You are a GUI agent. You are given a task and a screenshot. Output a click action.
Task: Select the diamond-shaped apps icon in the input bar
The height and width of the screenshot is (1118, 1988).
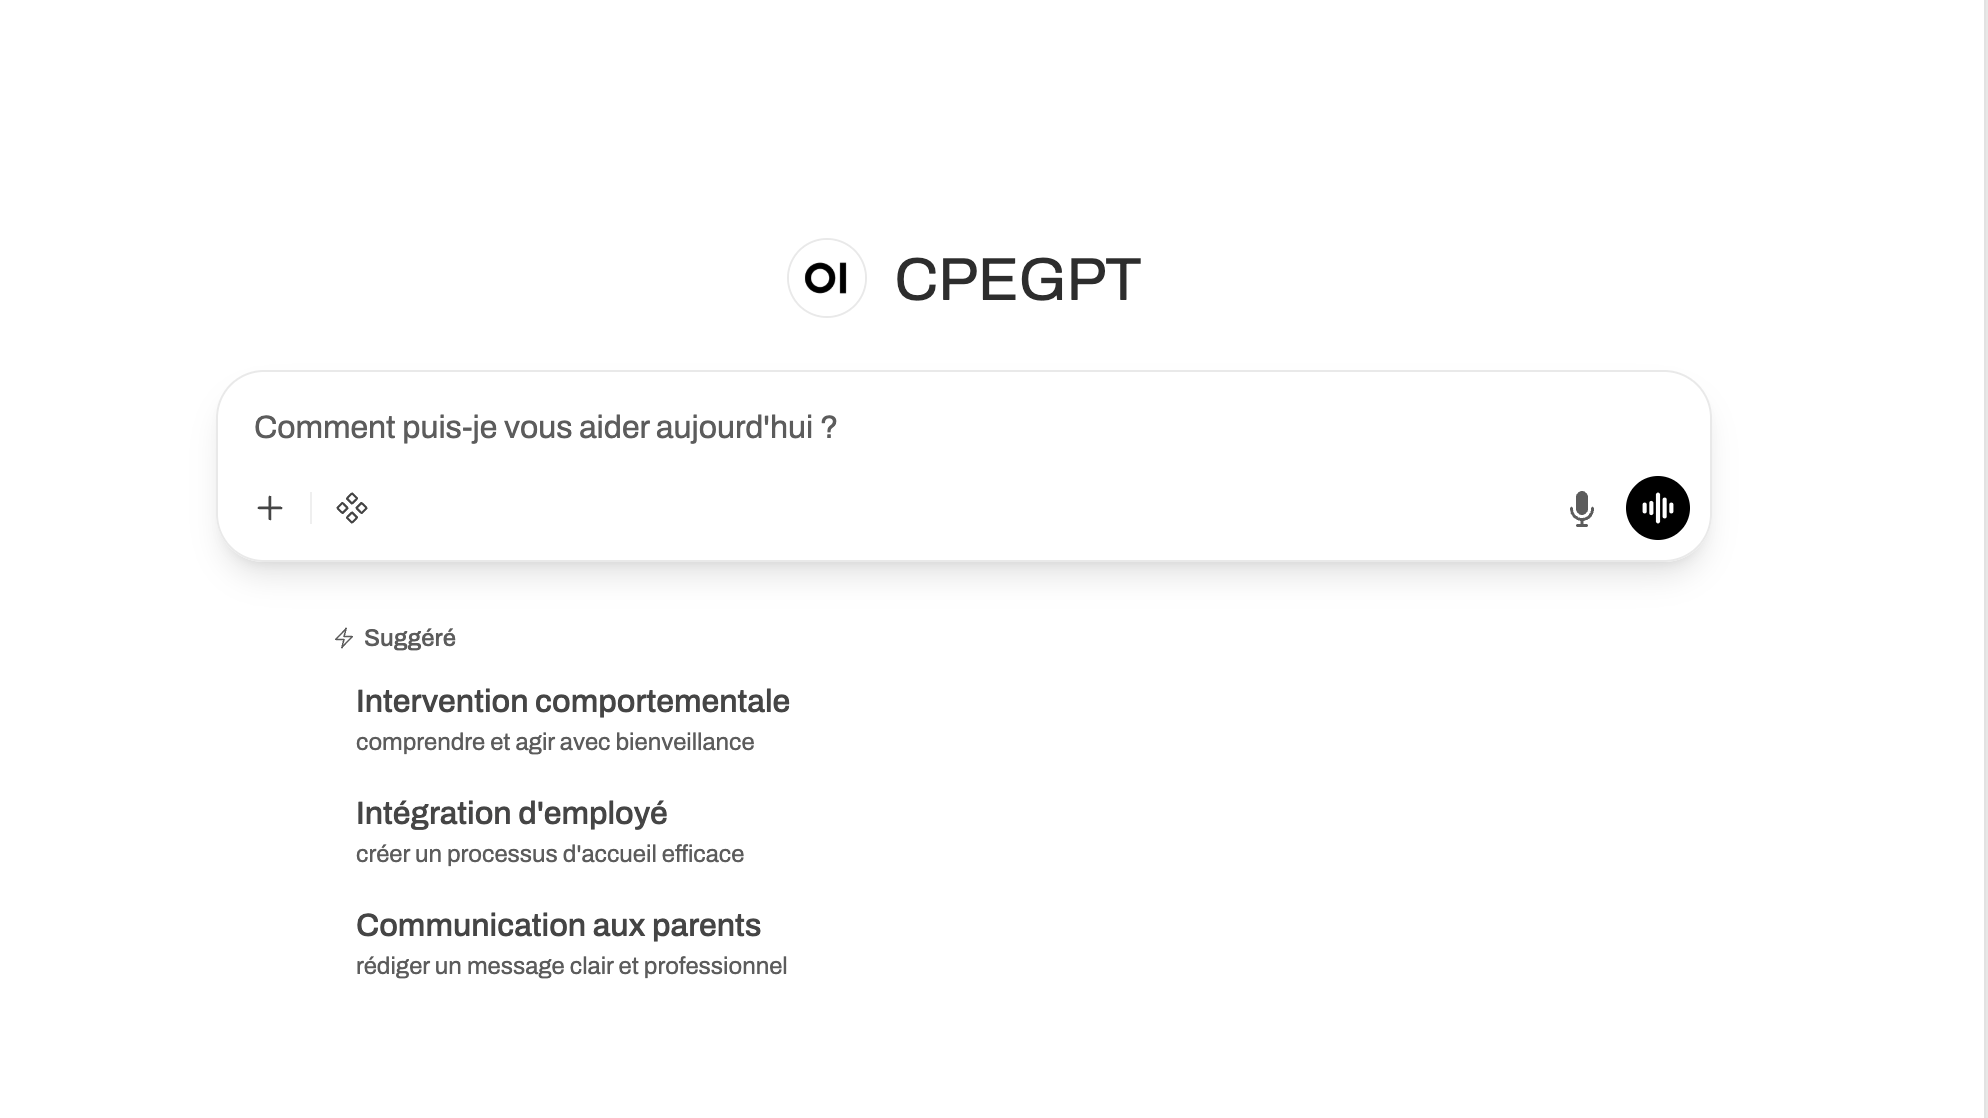coord(352,508)
